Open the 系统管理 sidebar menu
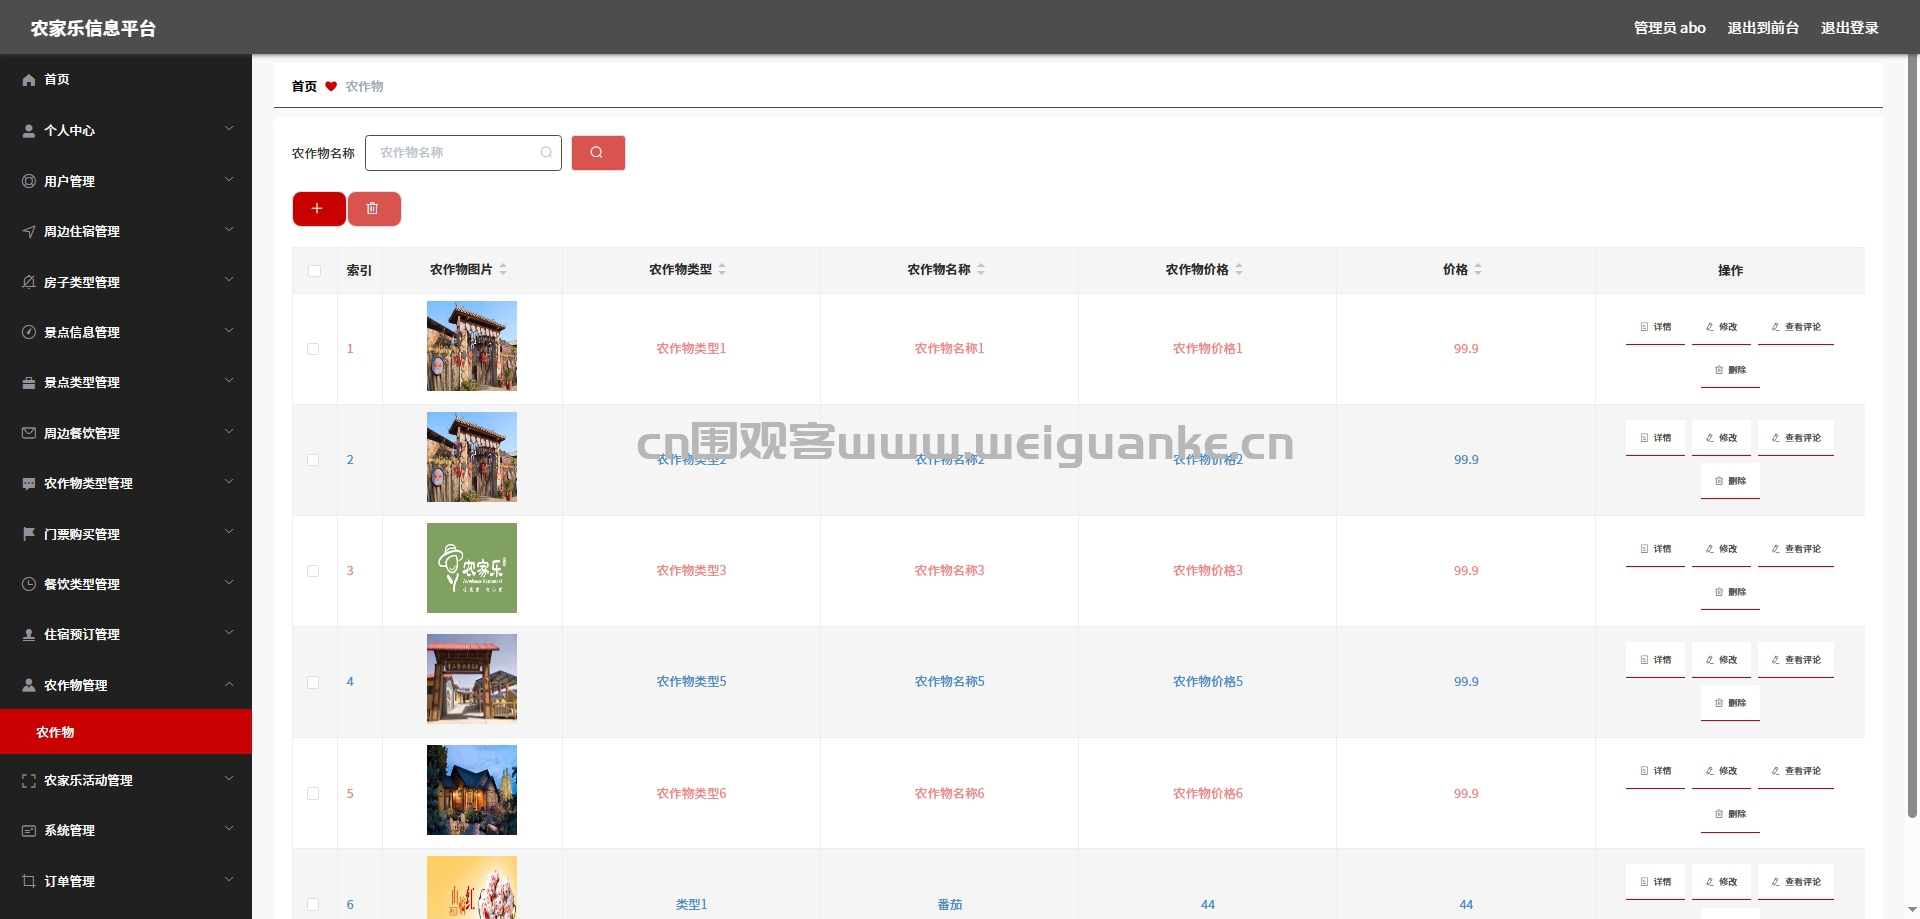 [x=126, y=830]
